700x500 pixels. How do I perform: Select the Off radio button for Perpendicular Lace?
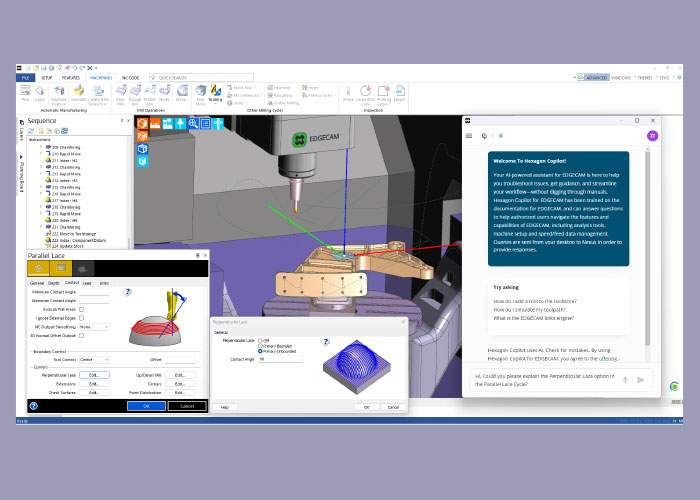pyautogui.click(x=260, y=341)
